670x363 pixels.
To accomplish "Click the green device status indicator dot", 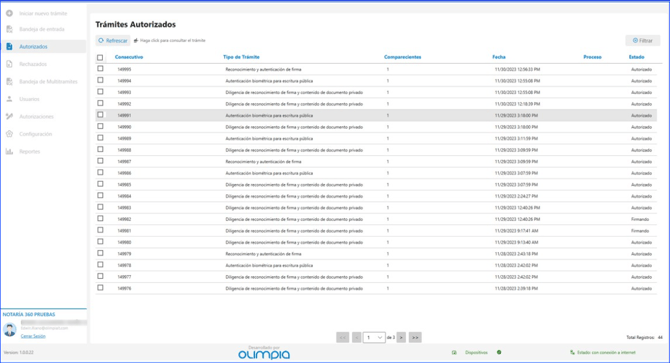I will click(499, 352).
